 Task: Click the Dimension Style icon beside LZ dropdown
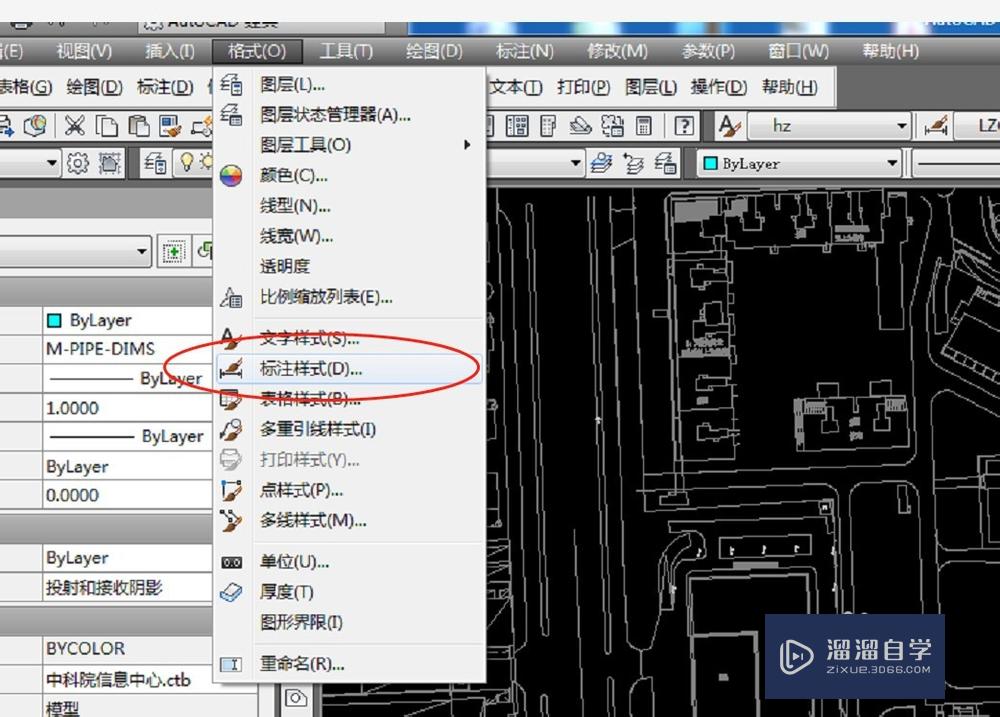click(x=935, y=126)
